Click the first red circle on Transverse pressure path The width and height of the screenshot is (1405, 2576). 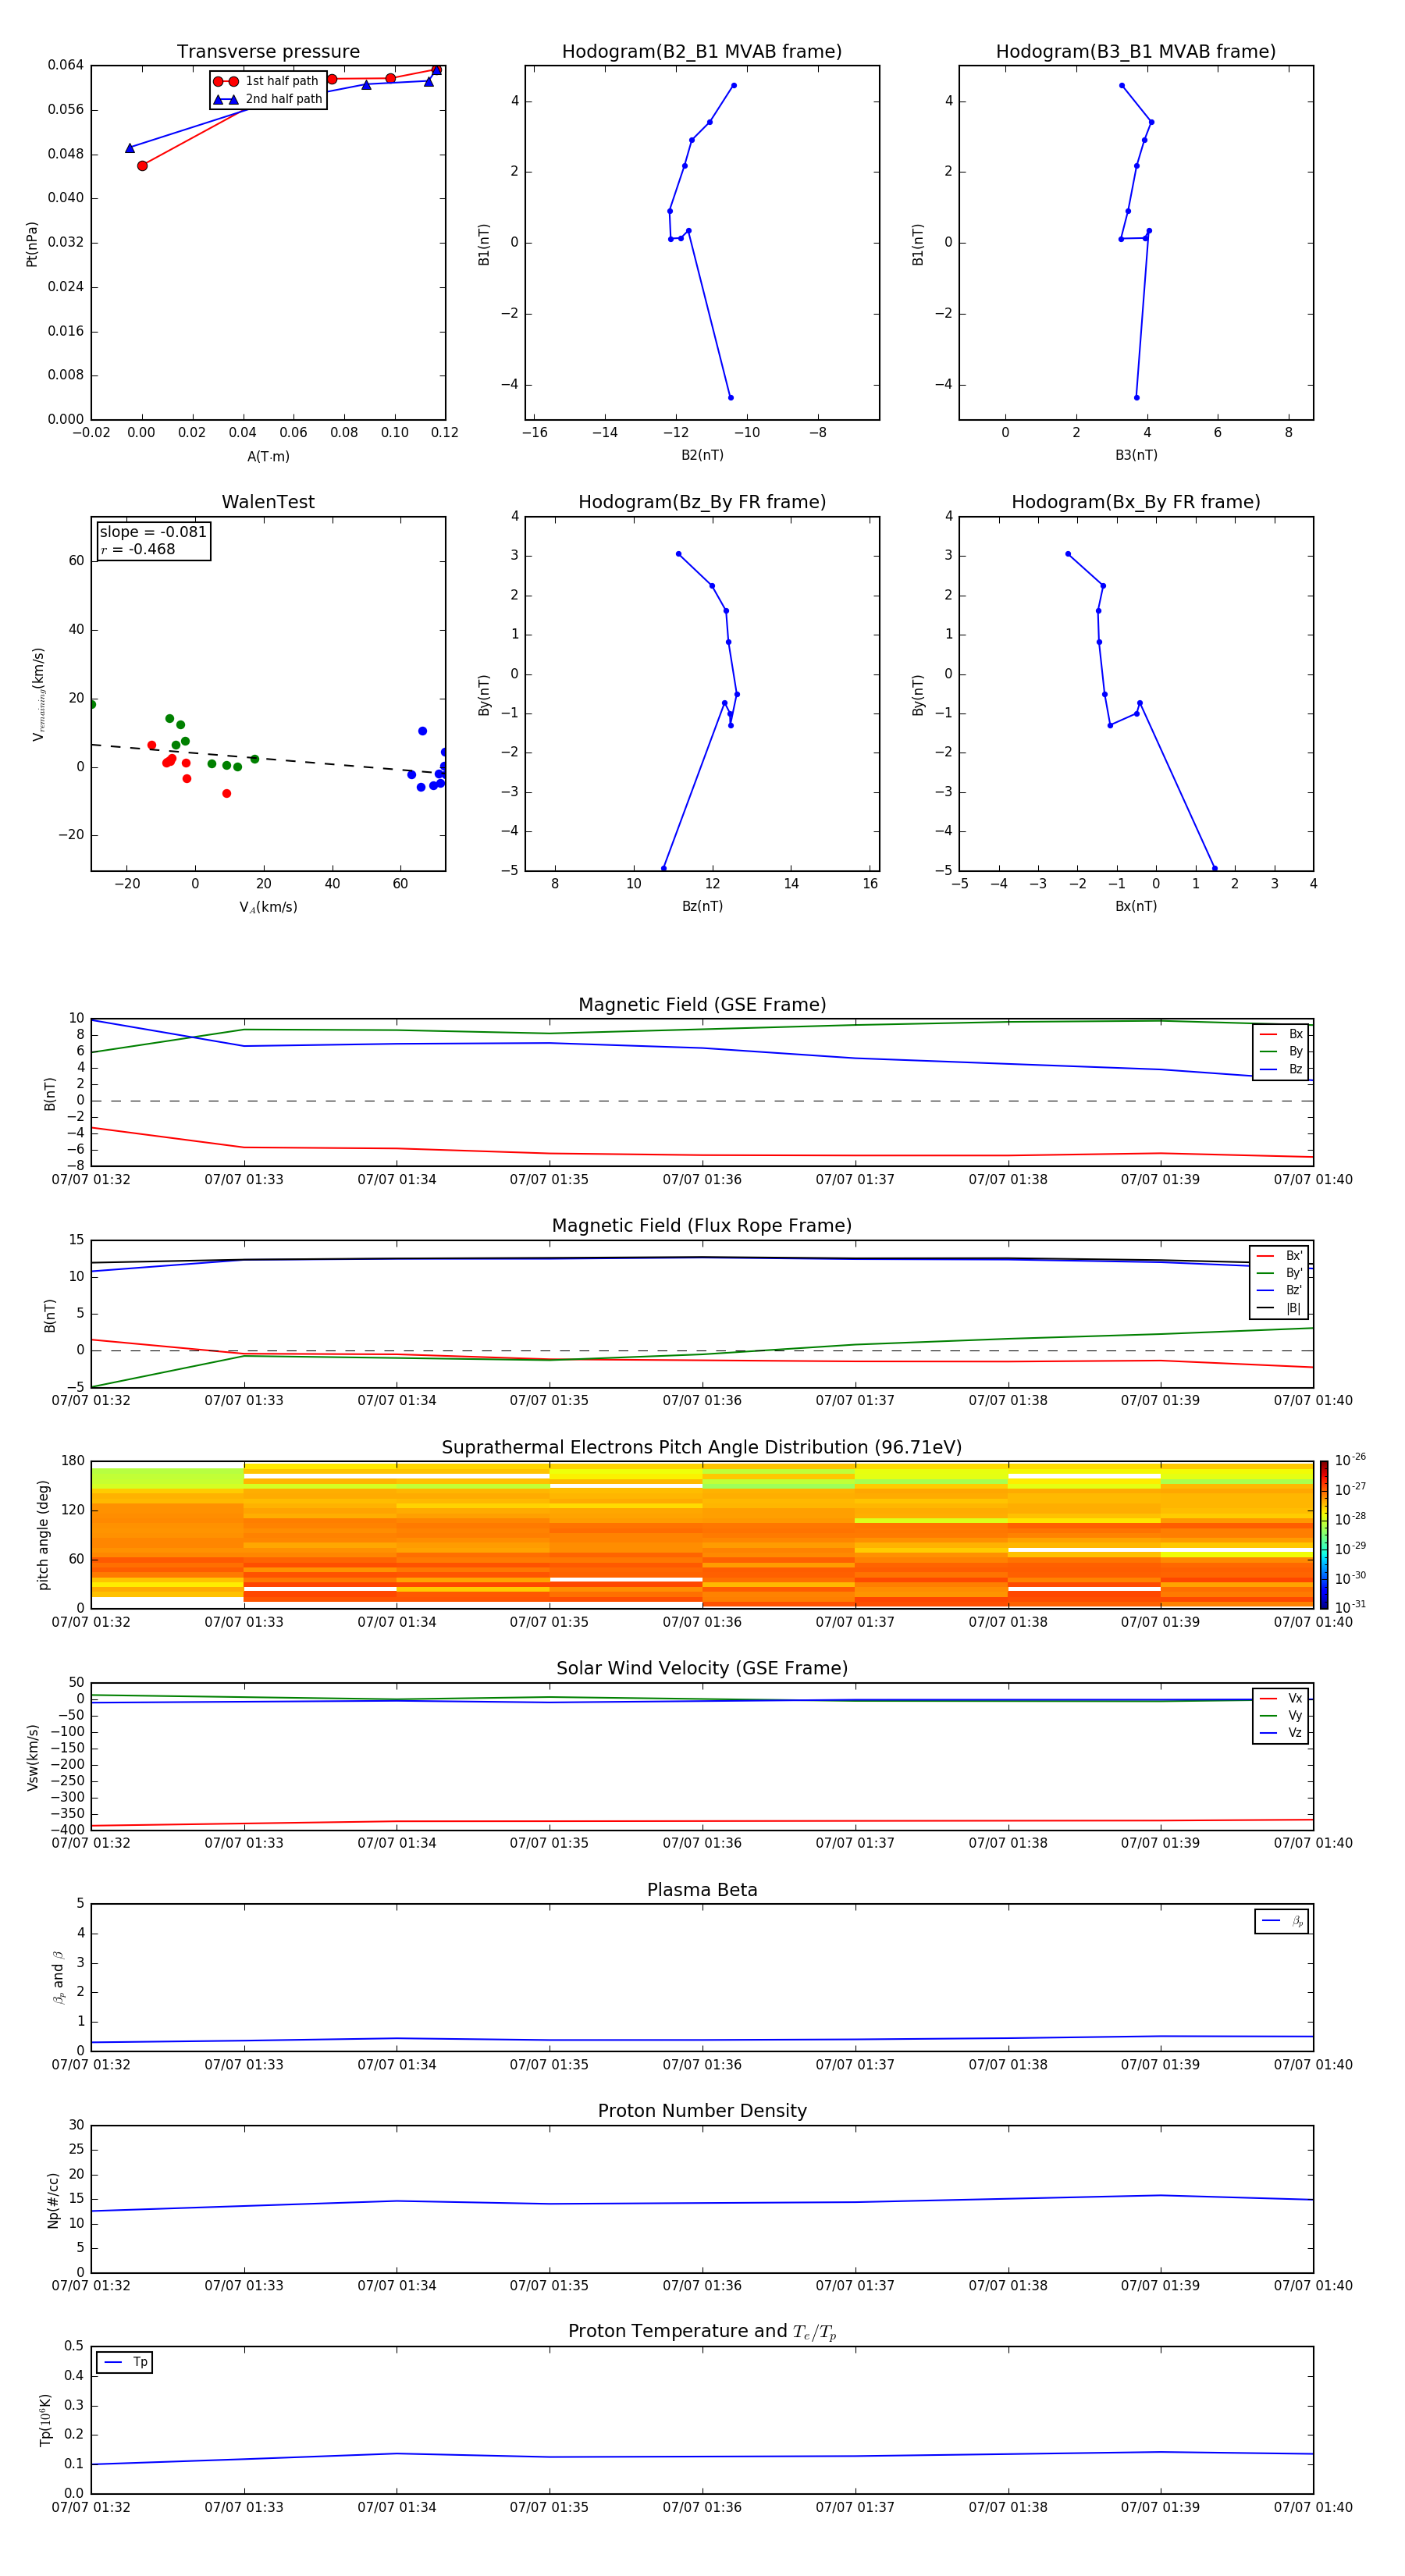pyautogui.click(x=142, y=166)
